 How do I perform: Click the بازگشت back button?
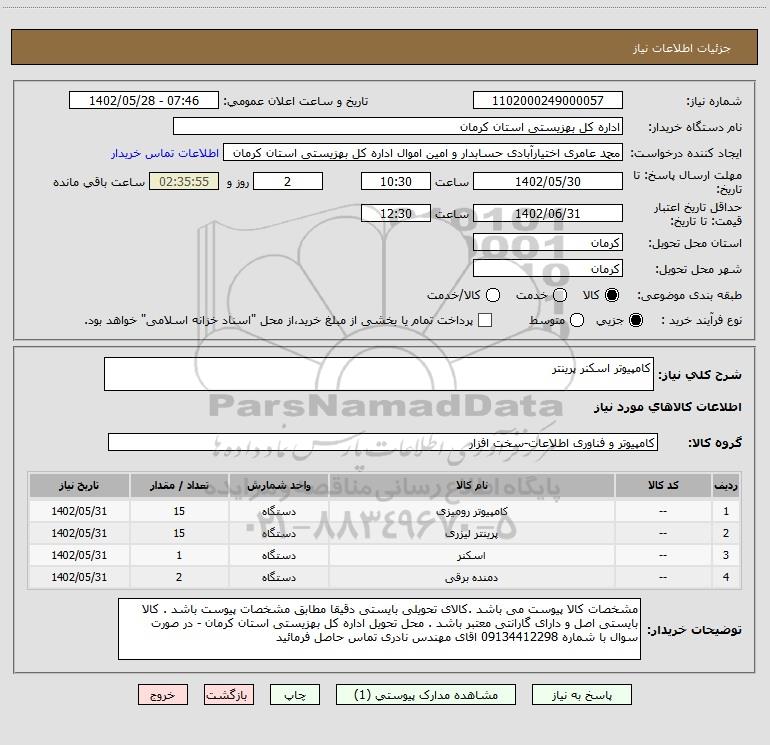pos(229,695)
